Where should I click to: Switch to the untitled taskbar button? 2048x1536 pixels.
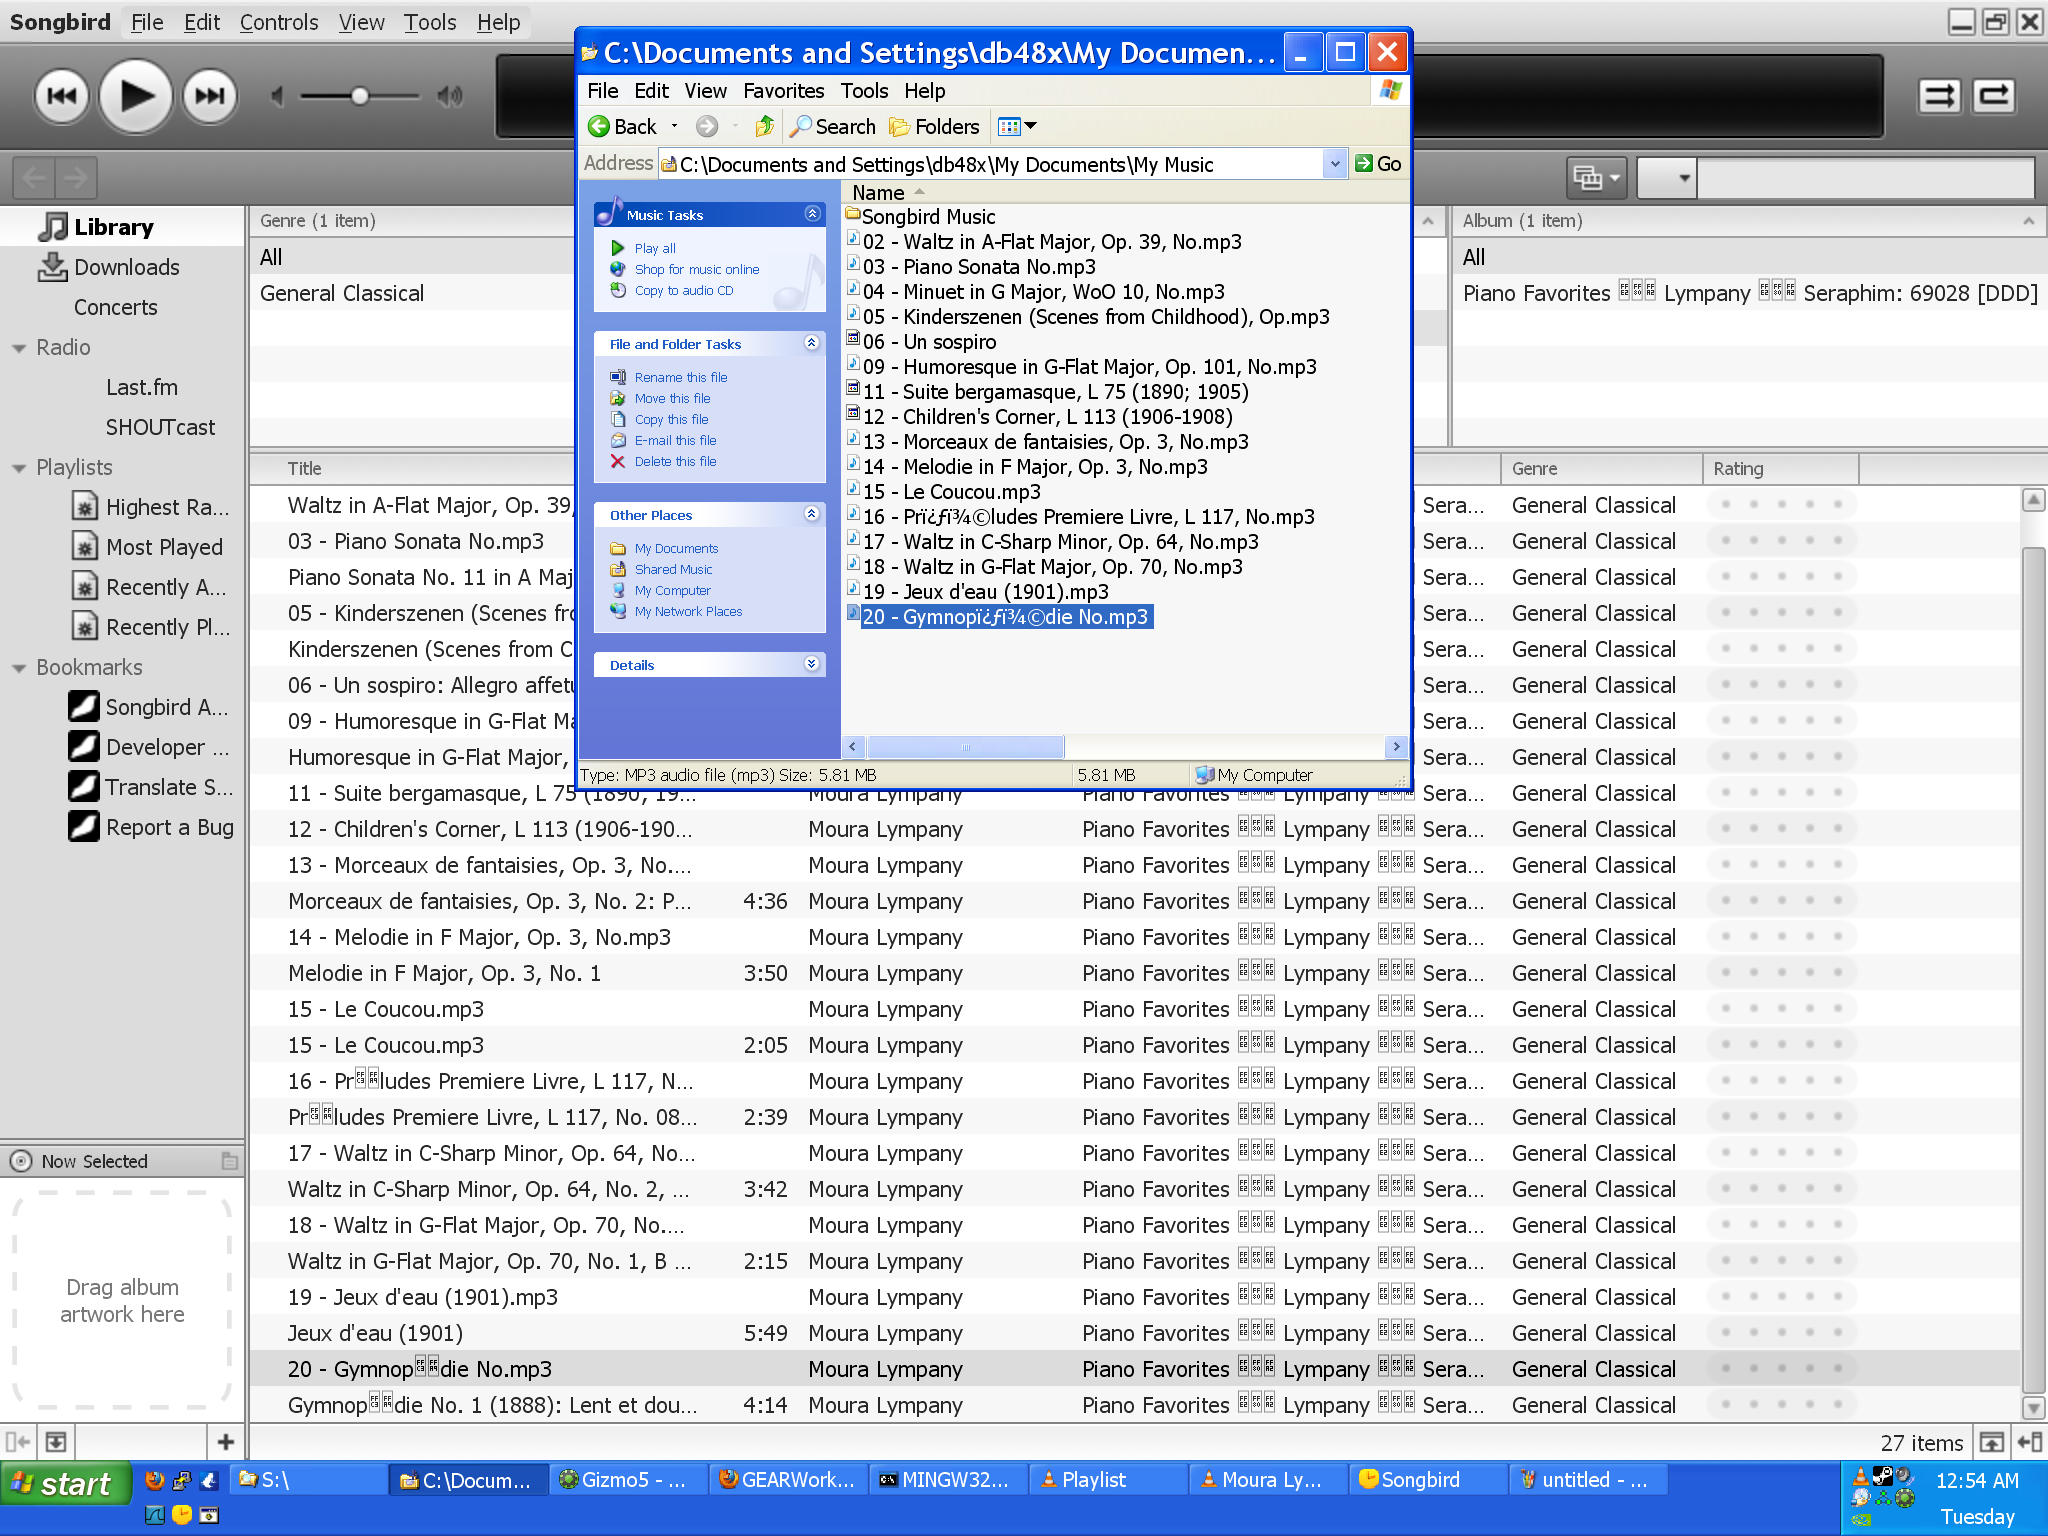click(1588, 1480)
